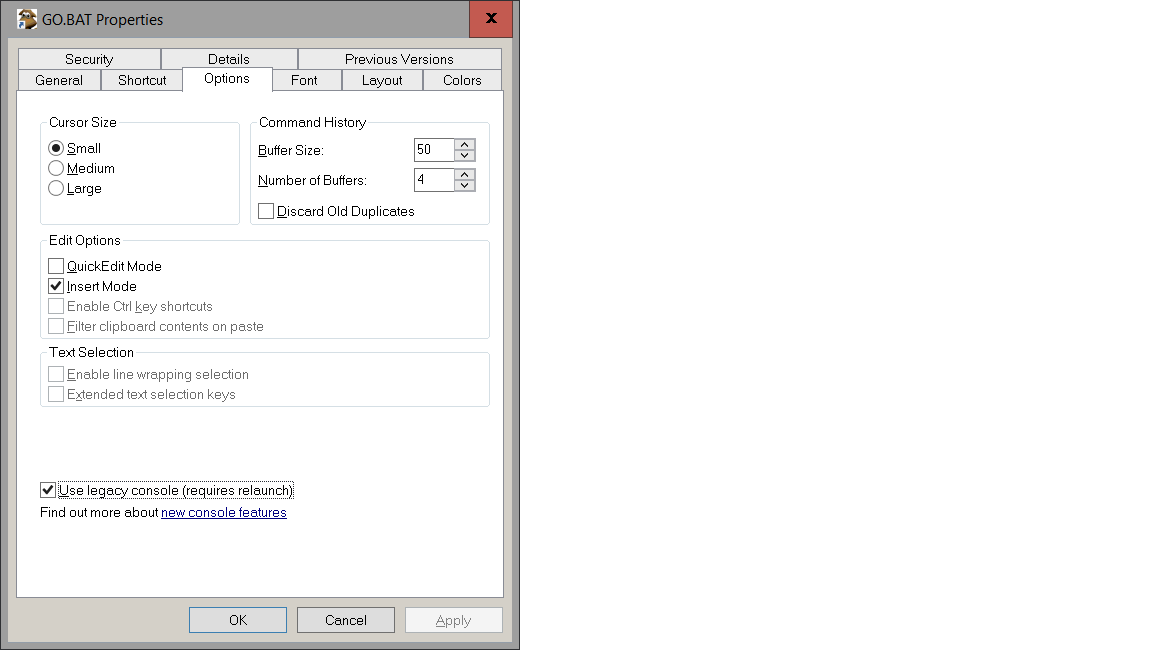Click the Edit Options group label
This screenshot has height=650, width=1152.
tap(84, 240)
